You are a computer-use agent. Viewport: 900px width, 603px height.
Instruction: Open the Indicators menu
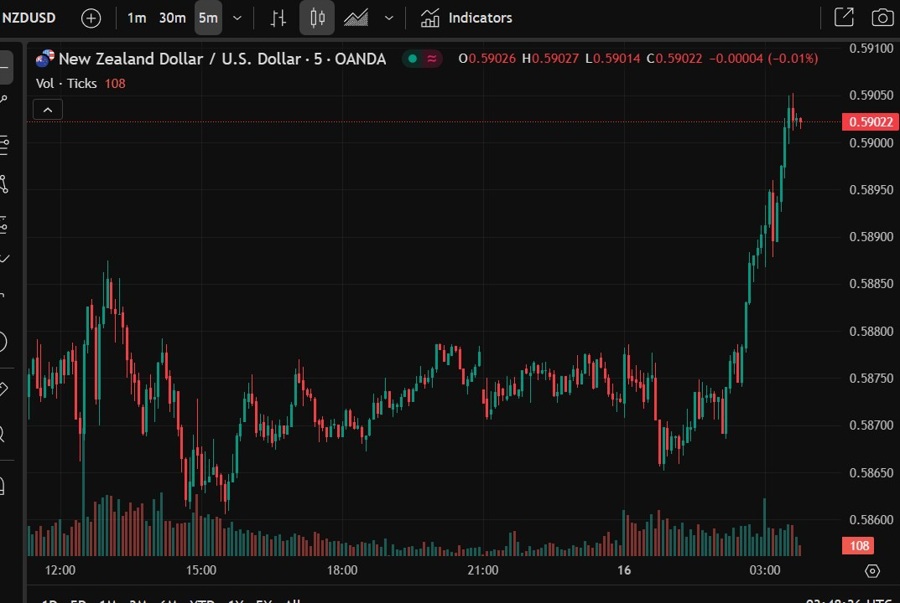(x=466, y=18)
